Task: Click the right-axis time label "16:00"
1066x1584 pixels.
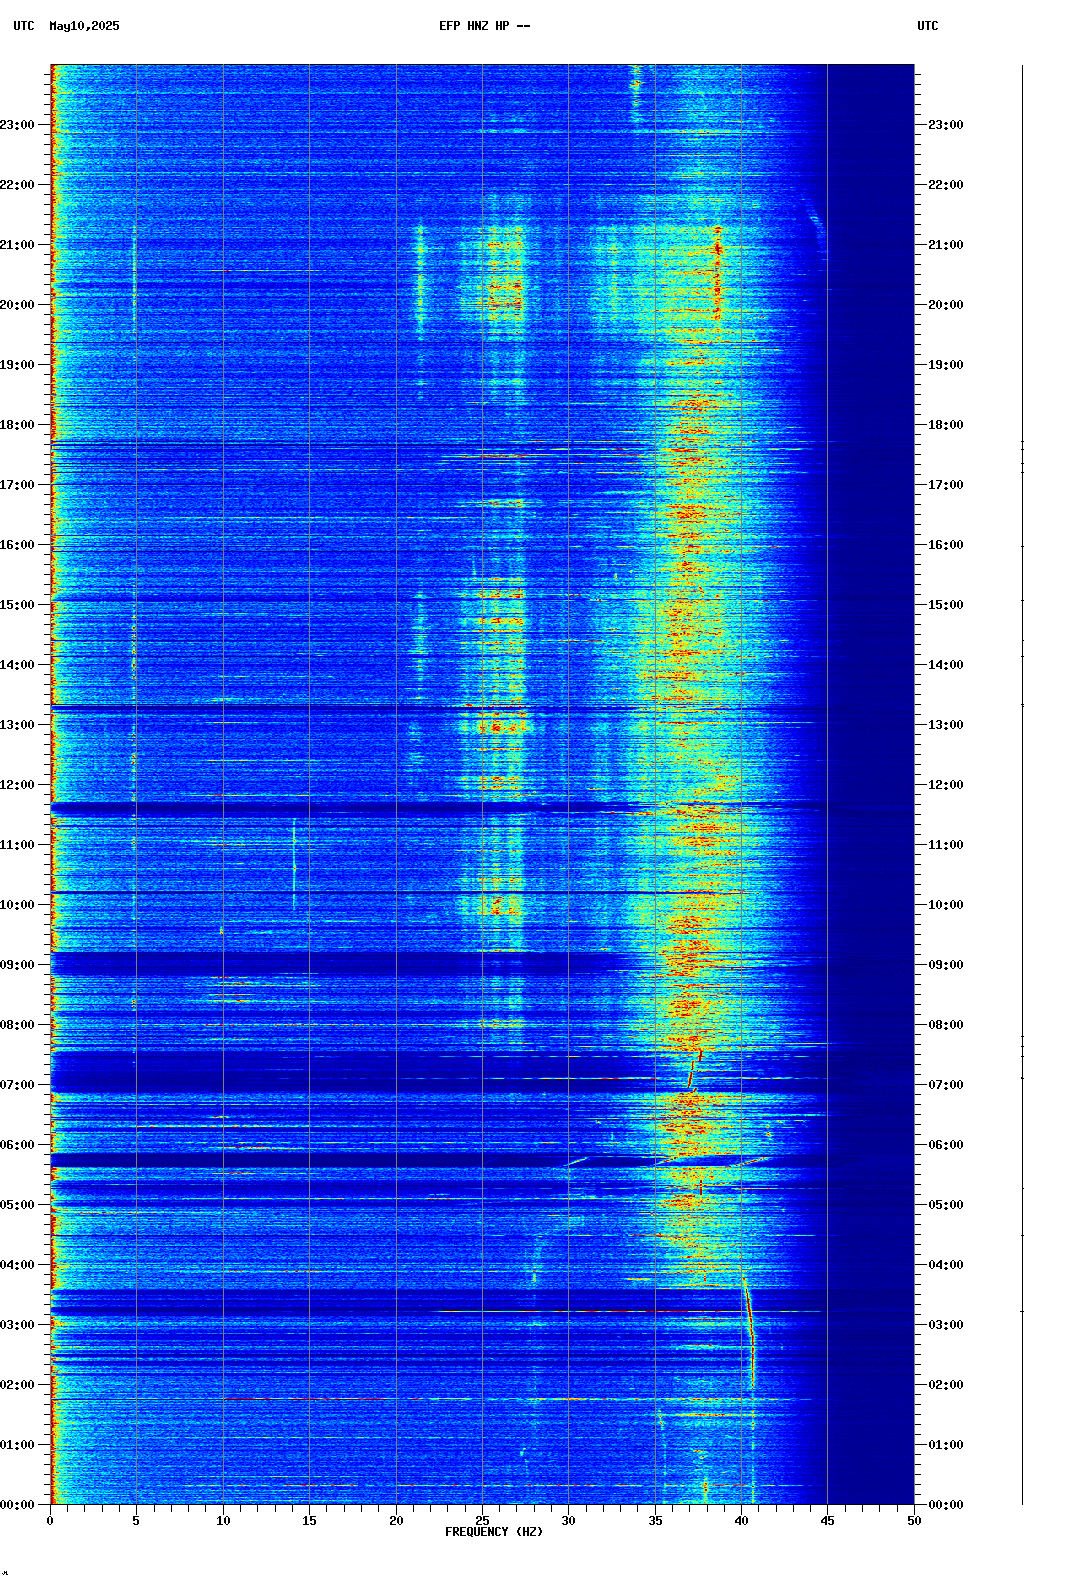Action: [x=946, y=545]
